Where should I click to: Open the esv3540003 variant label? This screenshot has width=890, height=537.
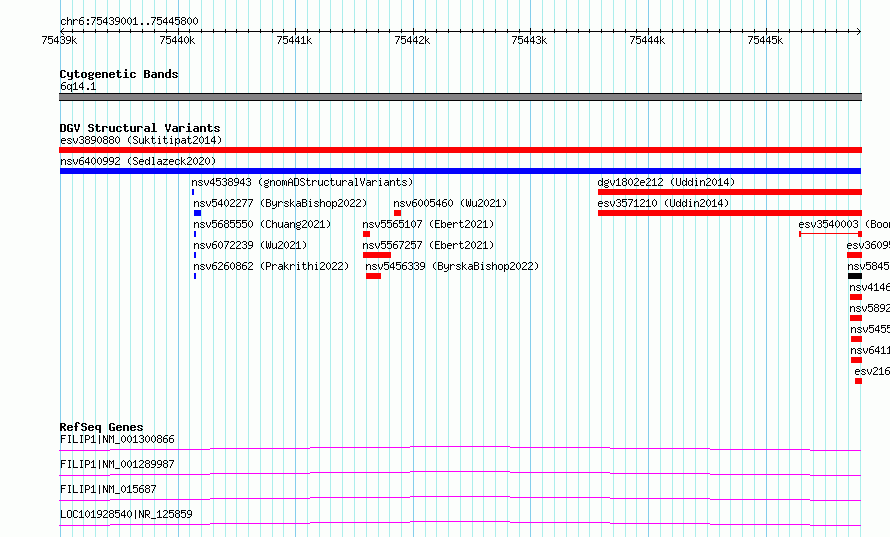(844, 224)
